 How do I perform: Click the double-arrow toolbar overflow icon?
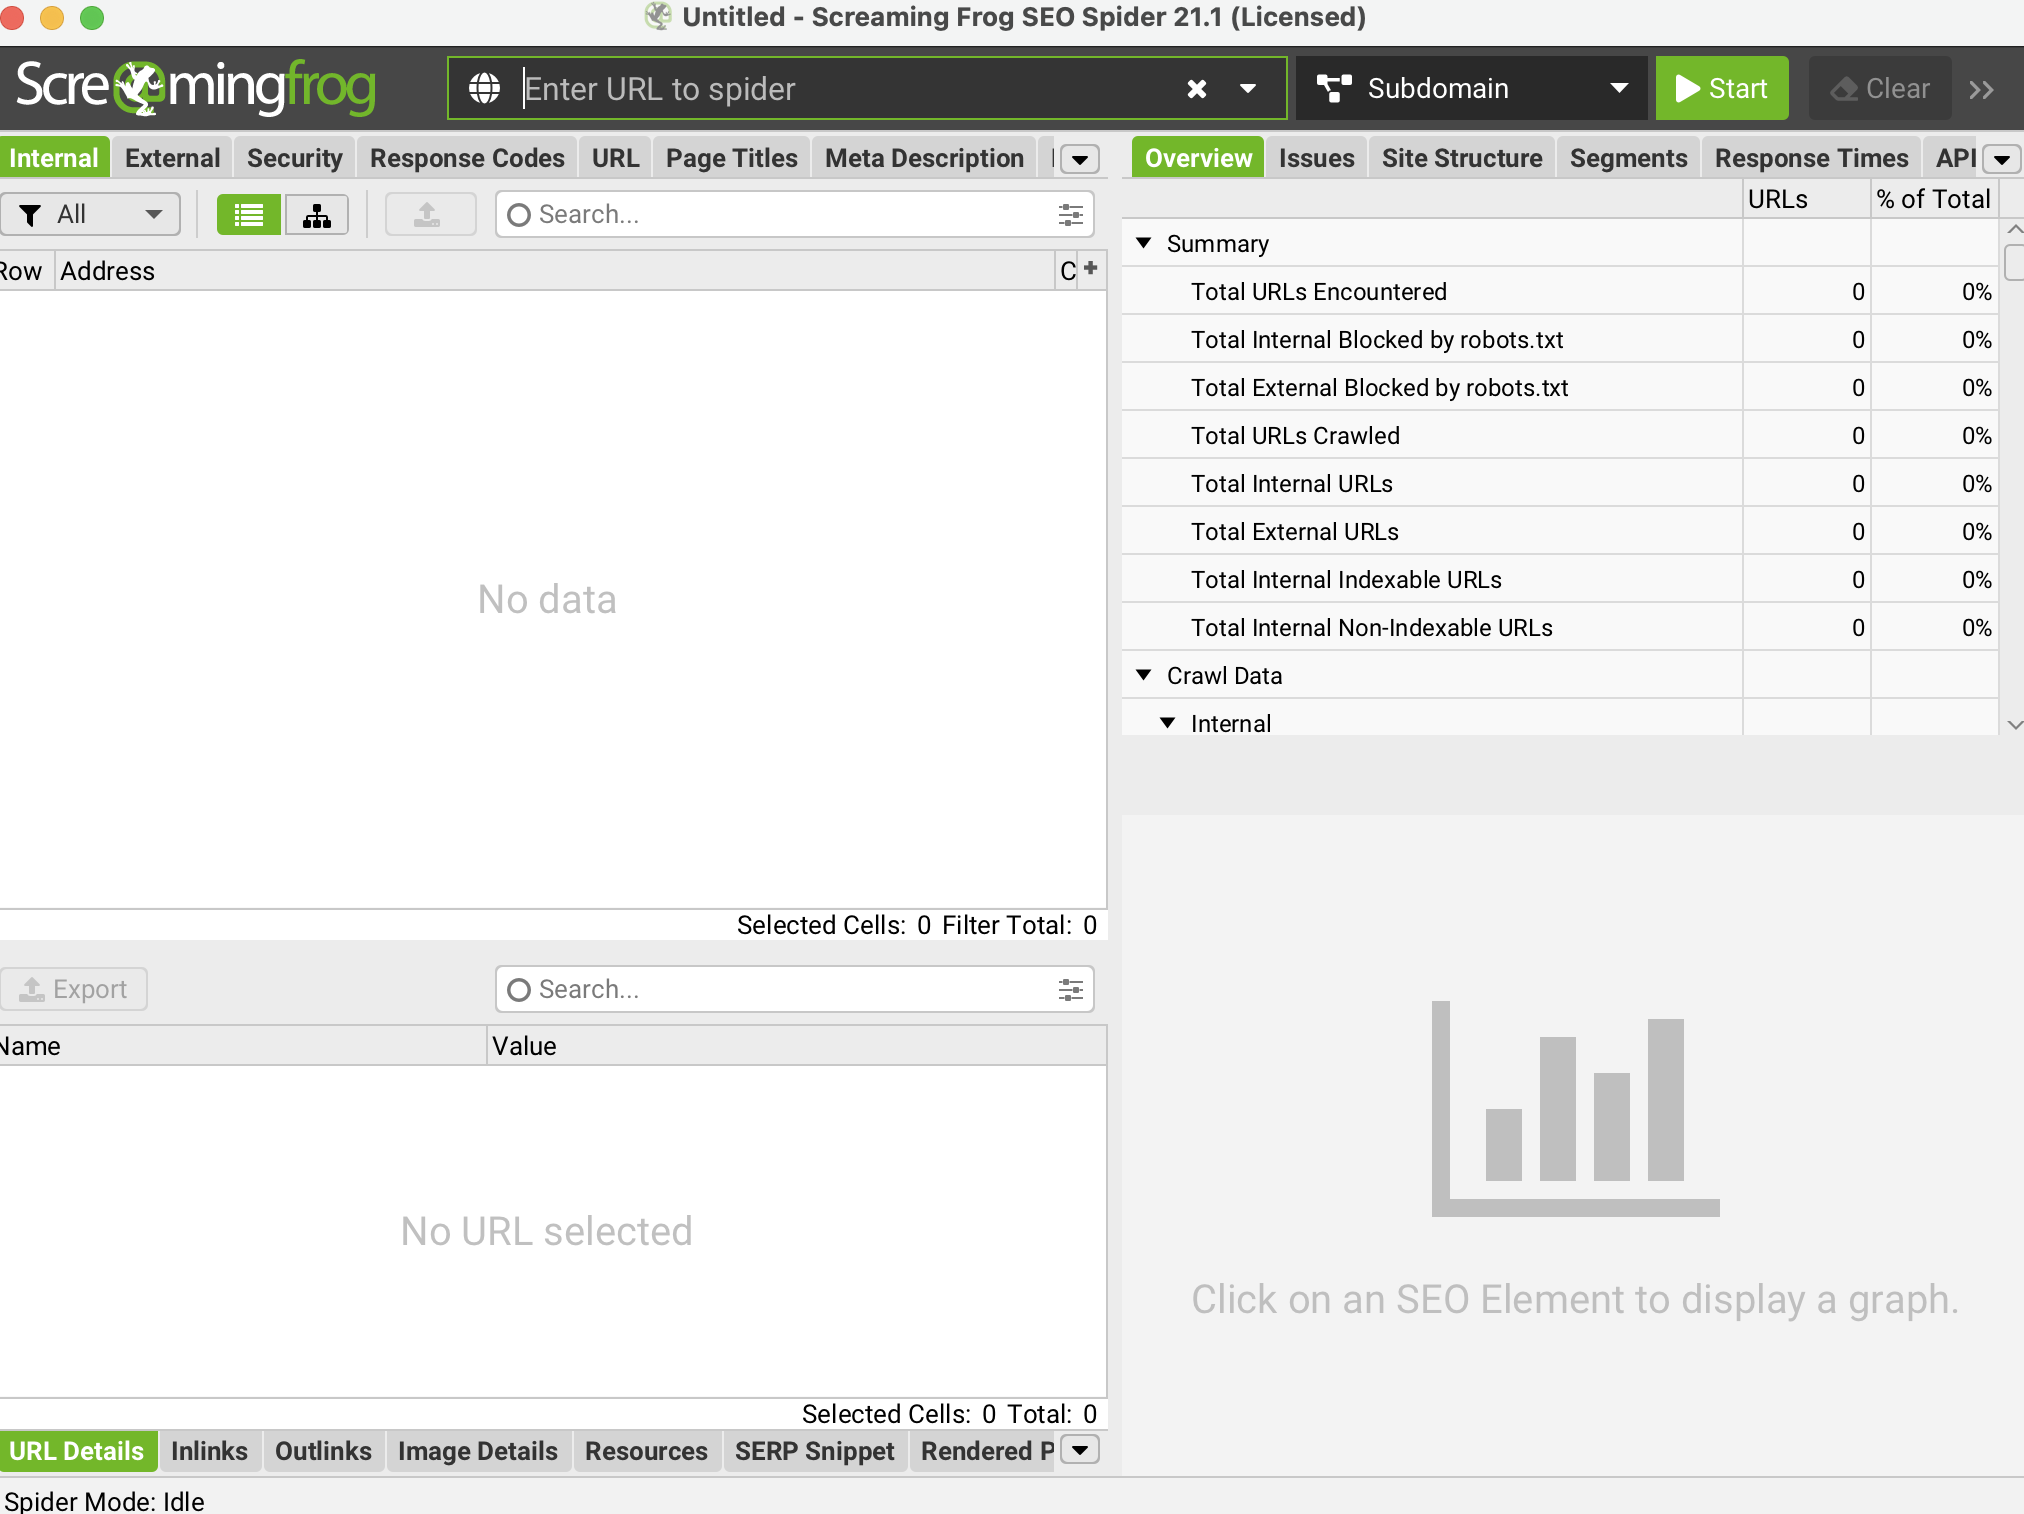click(x=1982, y=89)
